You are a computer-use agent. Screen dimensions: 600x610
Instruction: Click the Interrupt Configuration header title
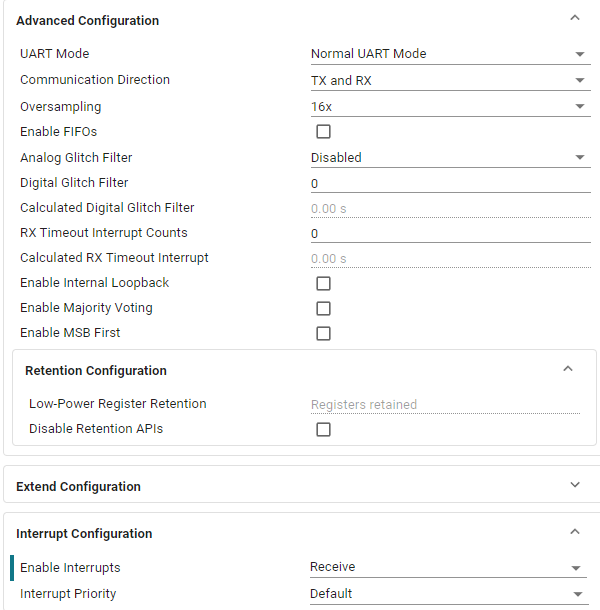click(84, 534)
